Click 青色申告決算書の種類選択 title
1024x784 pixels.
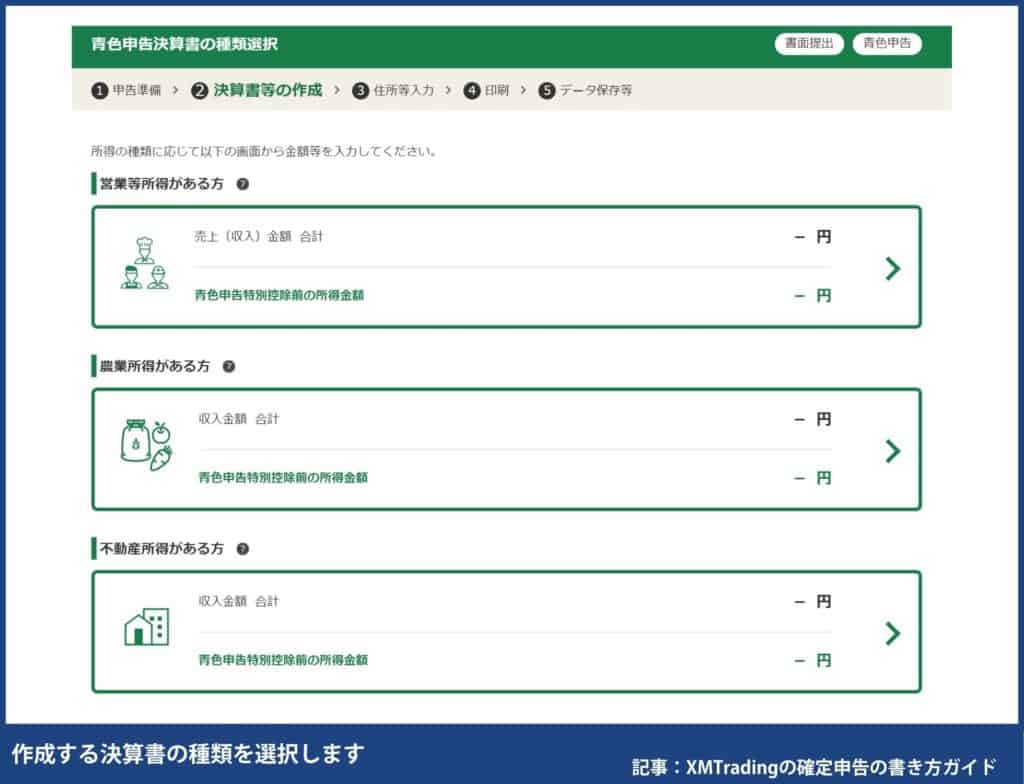pyautogui.click(x=185, y=44)
